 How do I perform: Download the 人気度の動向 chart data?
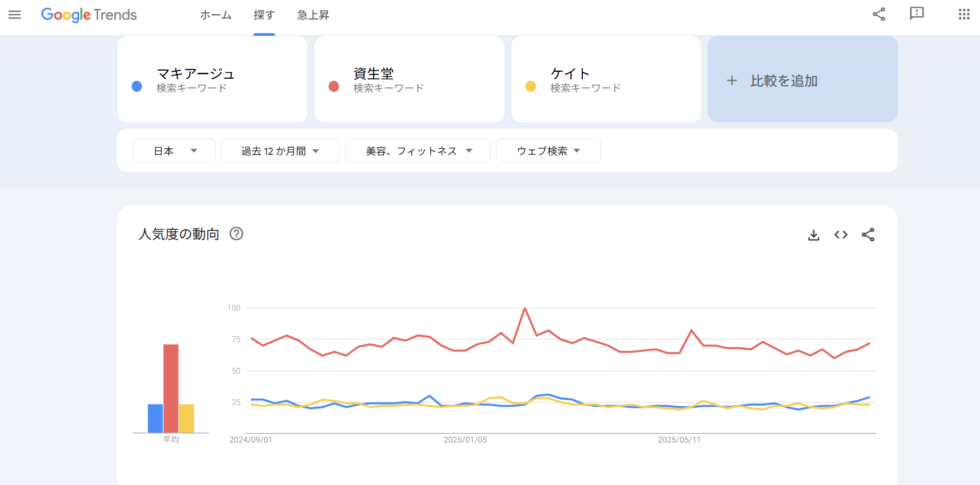813,235
